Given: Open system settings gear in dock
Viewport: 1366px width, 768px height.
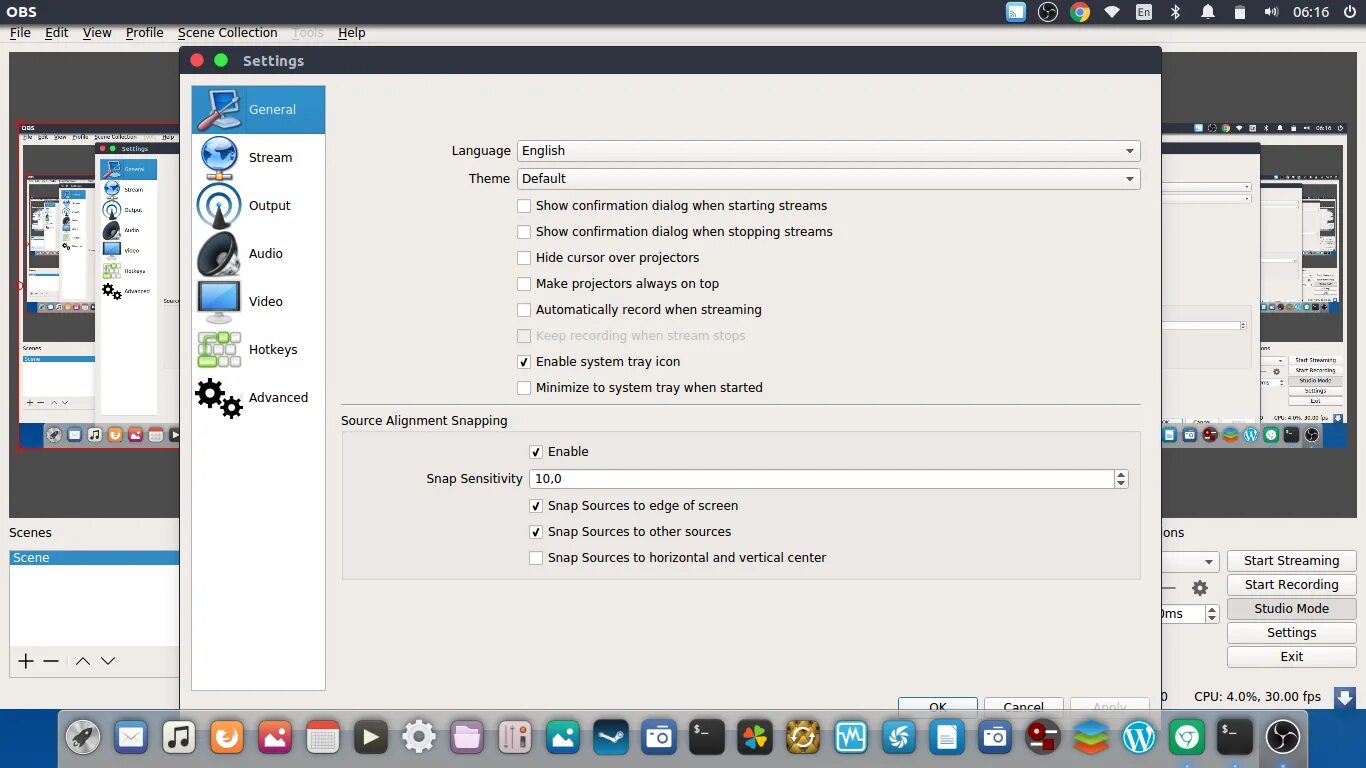Looking at the screenshot, I should (419, 738).
